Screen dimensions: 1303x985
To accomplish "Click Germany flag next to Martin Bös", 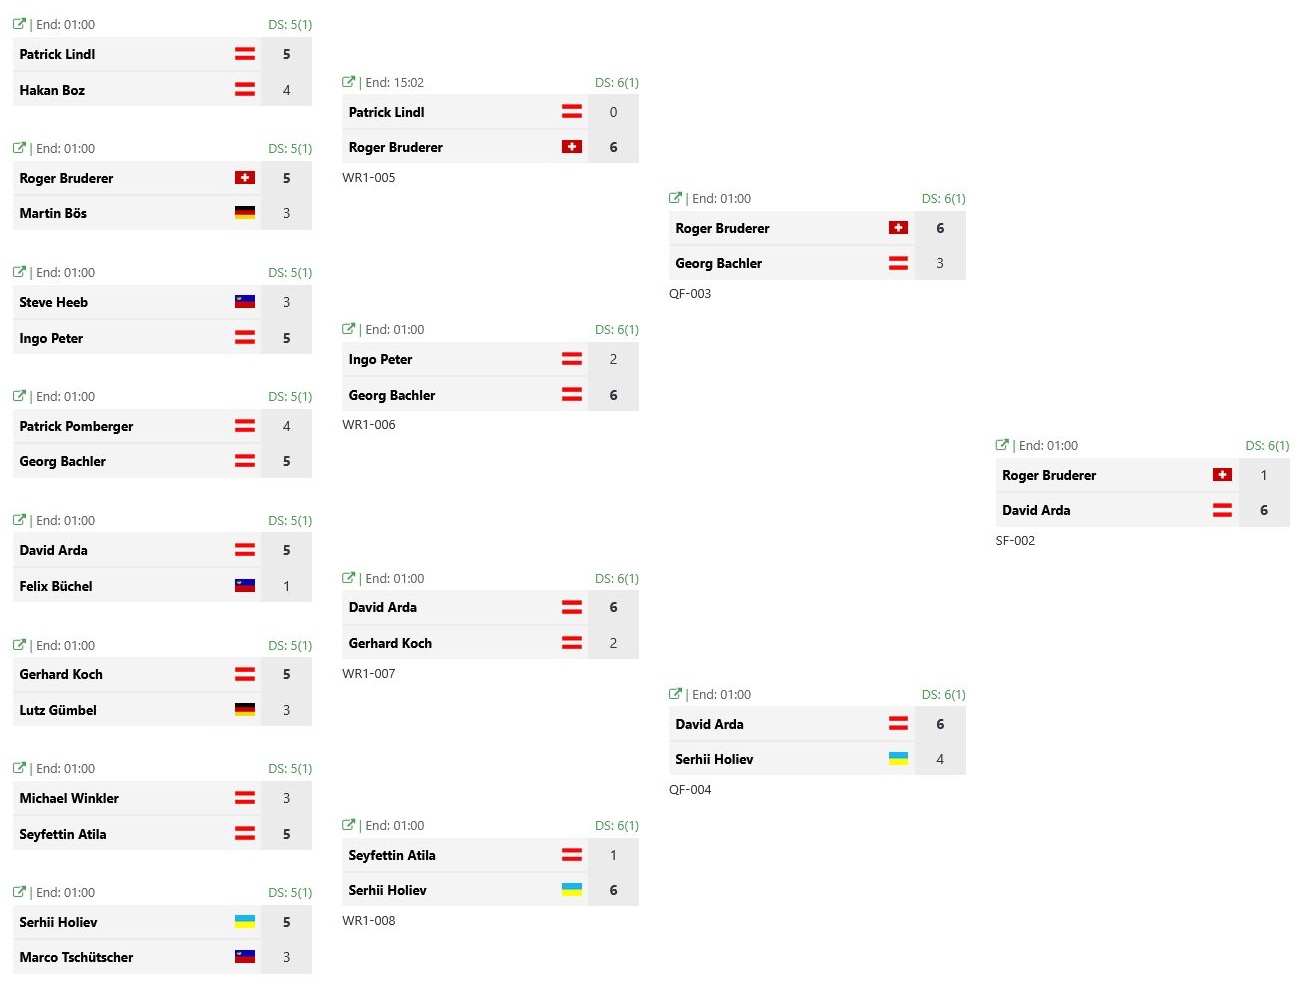I will (x=245, y=213).
